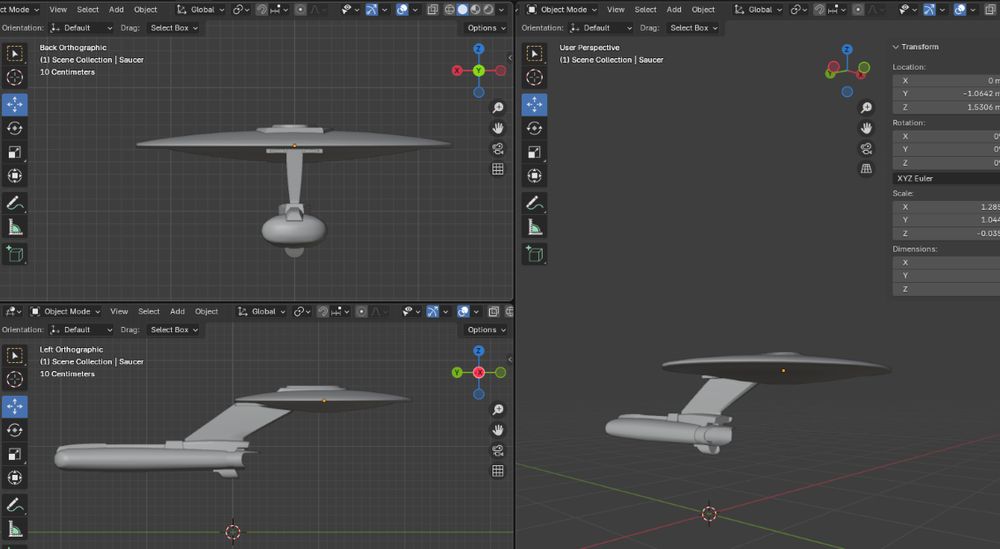Open Drag Select Box dropdown in User Perspective viewport
This screenshot has width=1000, height=549.
coord(694,28)
